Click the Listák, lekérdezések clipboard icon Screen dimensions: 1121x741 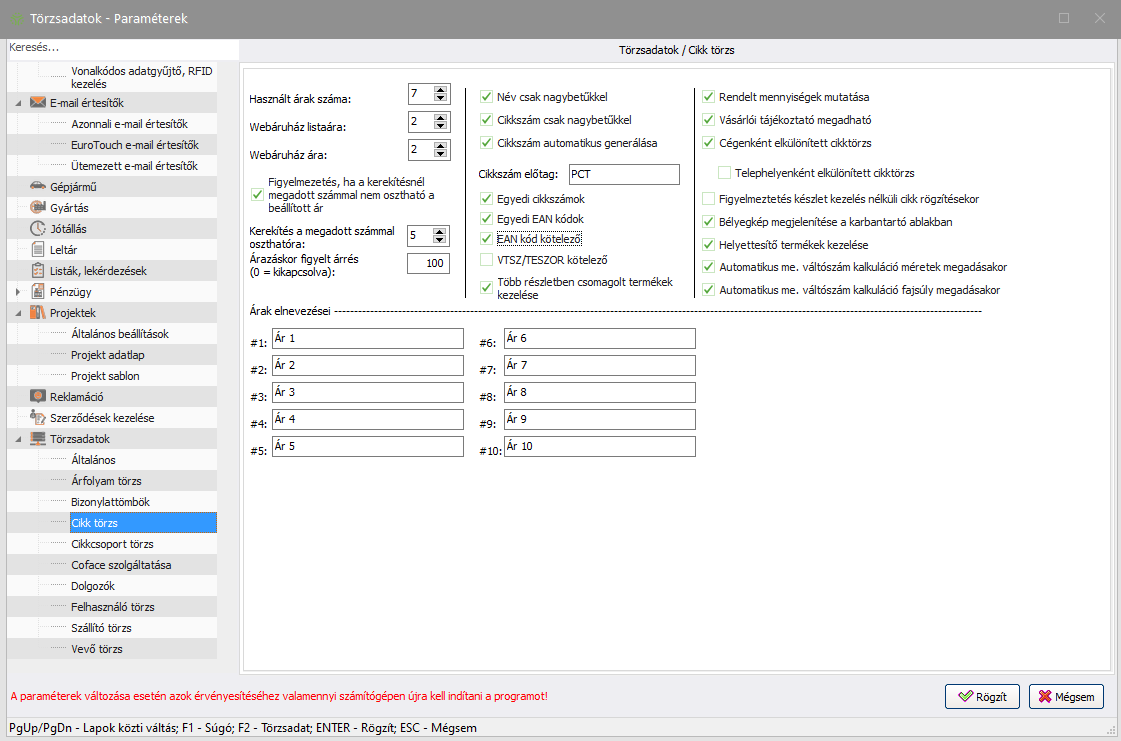pos(38,271)
